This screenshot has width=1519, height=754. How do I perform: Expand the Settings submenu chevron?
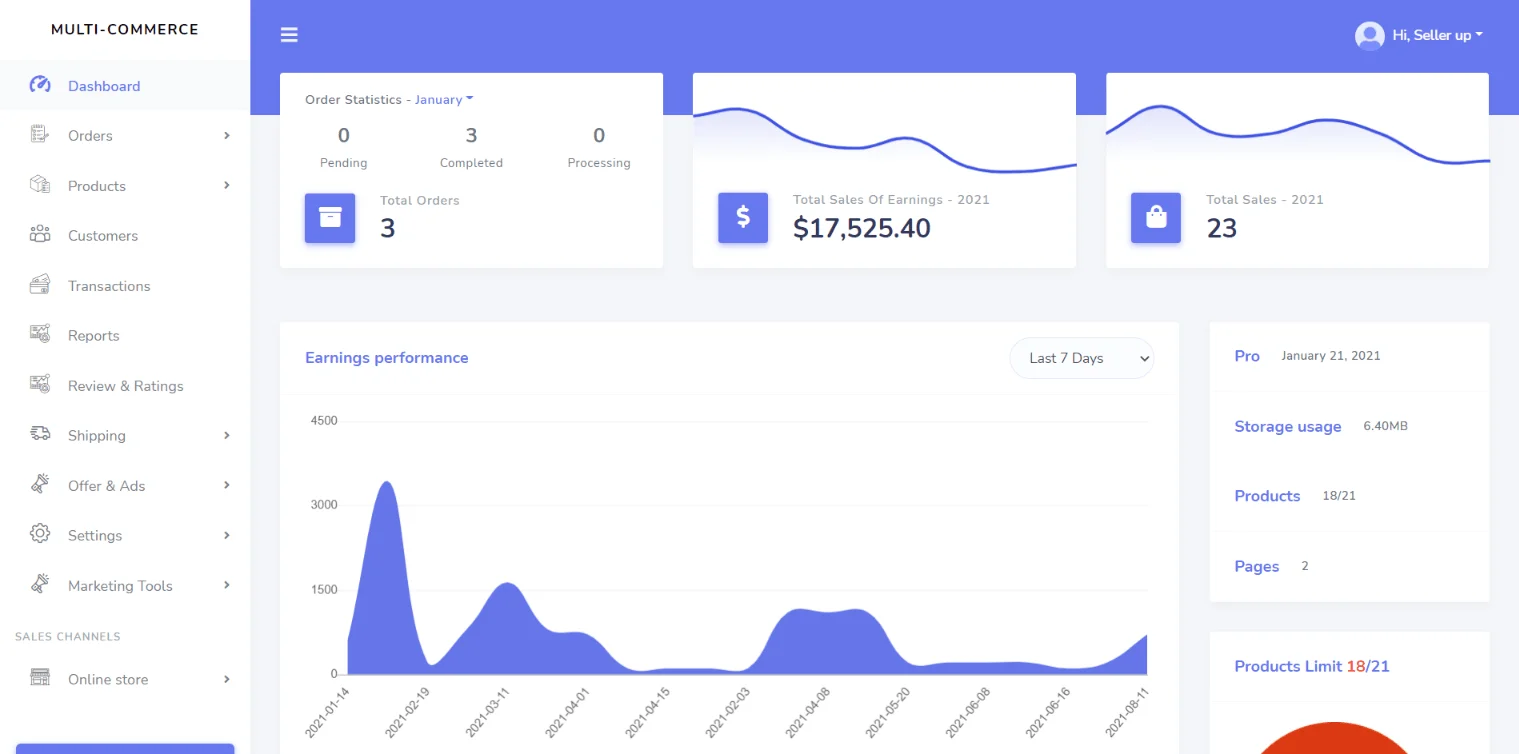coord(227,535)
